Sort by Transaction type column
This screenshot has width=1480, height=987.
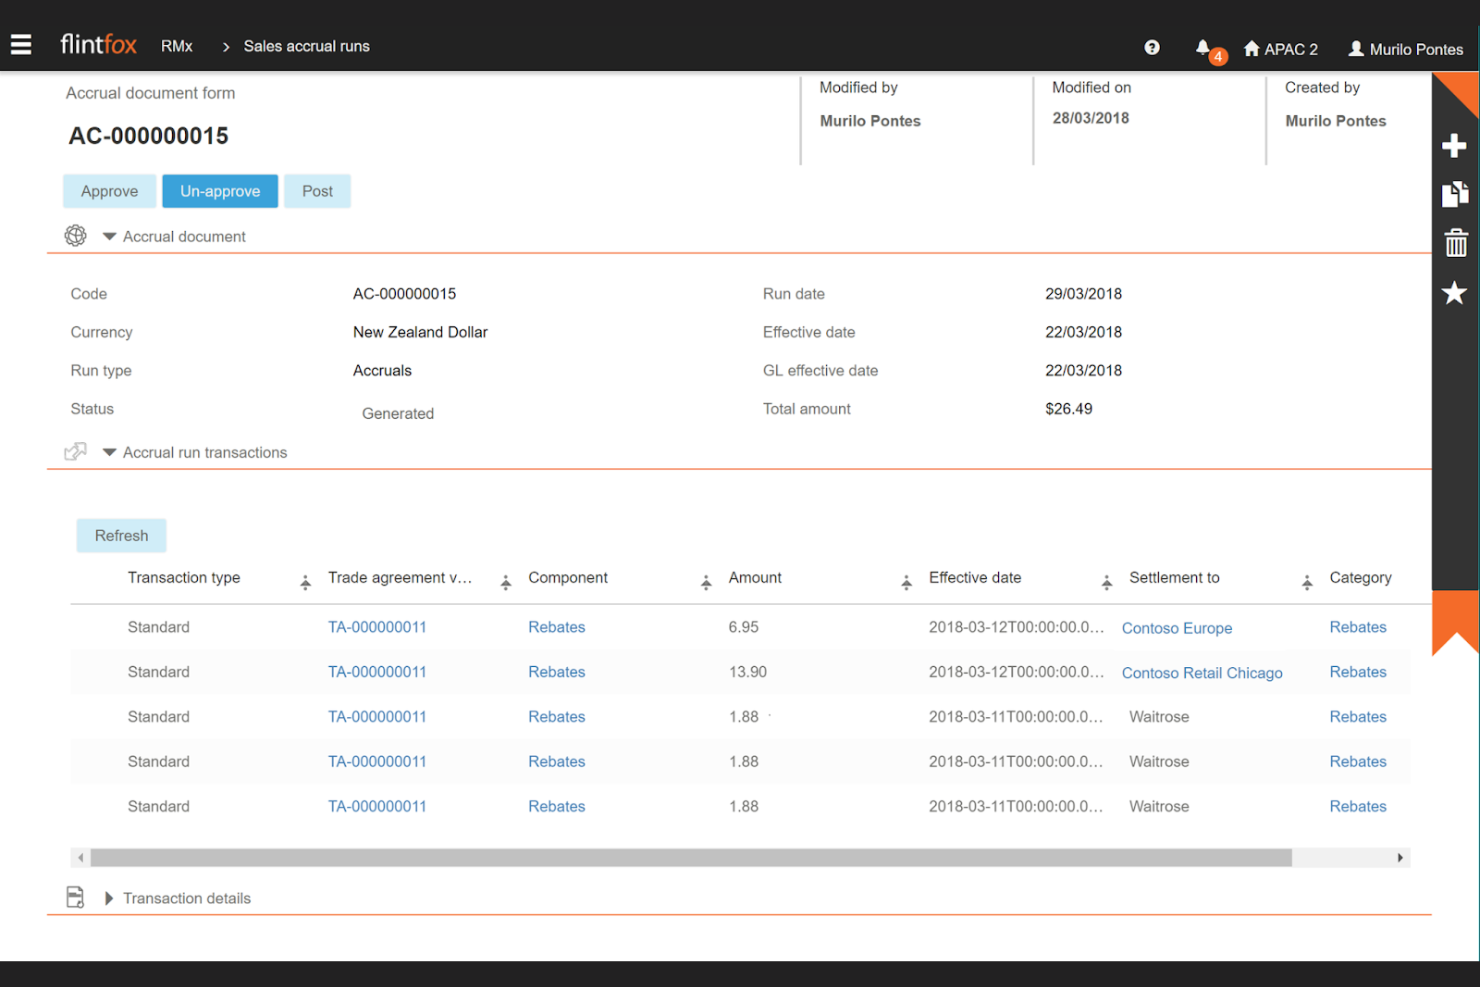click(305, 581)
